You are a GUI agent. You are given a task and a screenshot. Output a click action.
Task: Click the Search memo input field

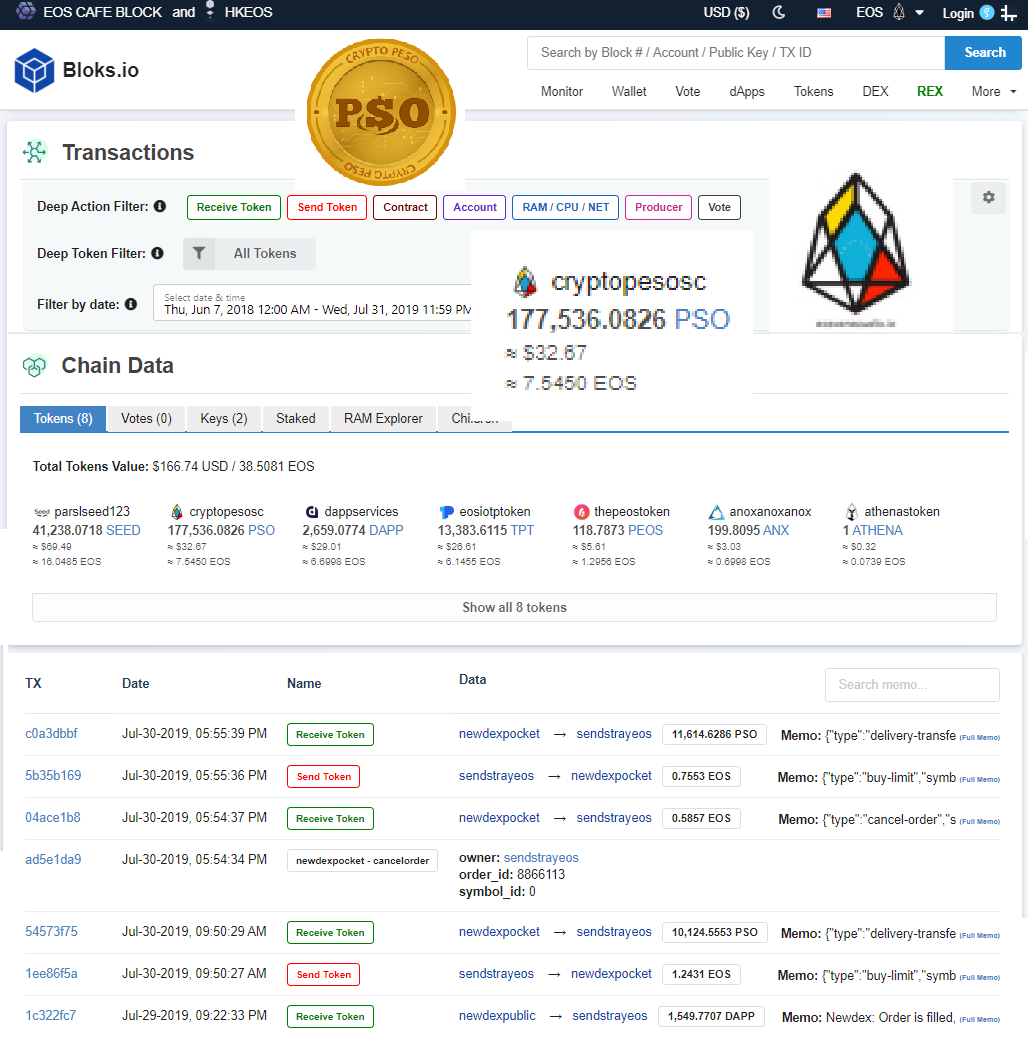(911, 685)
